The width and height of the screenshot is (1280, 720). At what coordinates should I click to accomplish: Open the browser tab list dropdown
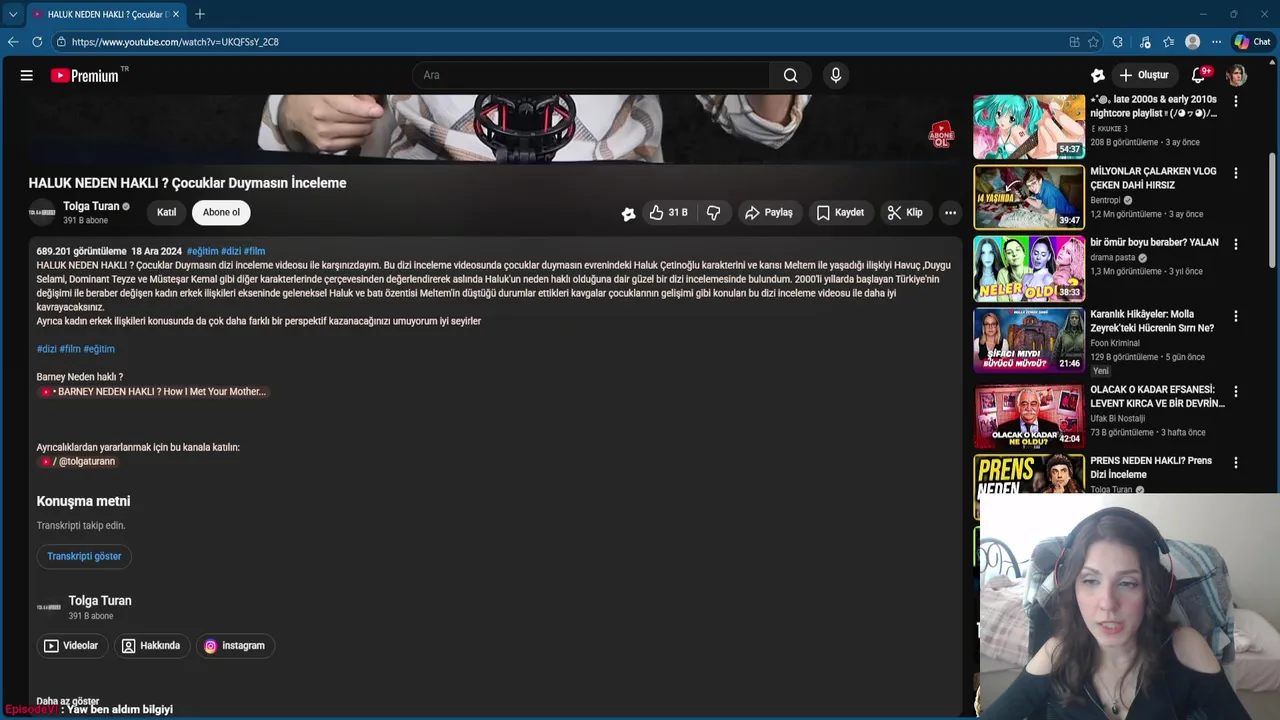tap(13, 14)
